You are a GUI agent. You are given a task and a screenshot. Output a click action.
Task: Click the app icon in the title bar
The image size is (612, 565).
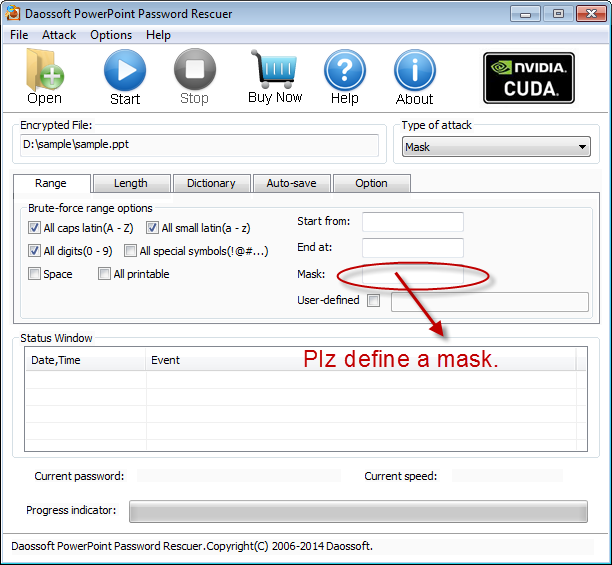coord(13,13)
